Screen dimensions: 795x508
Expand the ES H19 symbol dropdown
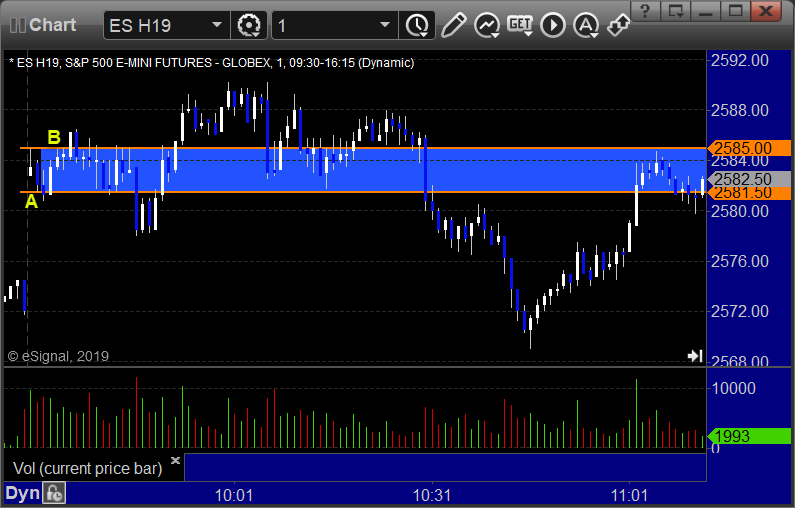coord(217,25)
